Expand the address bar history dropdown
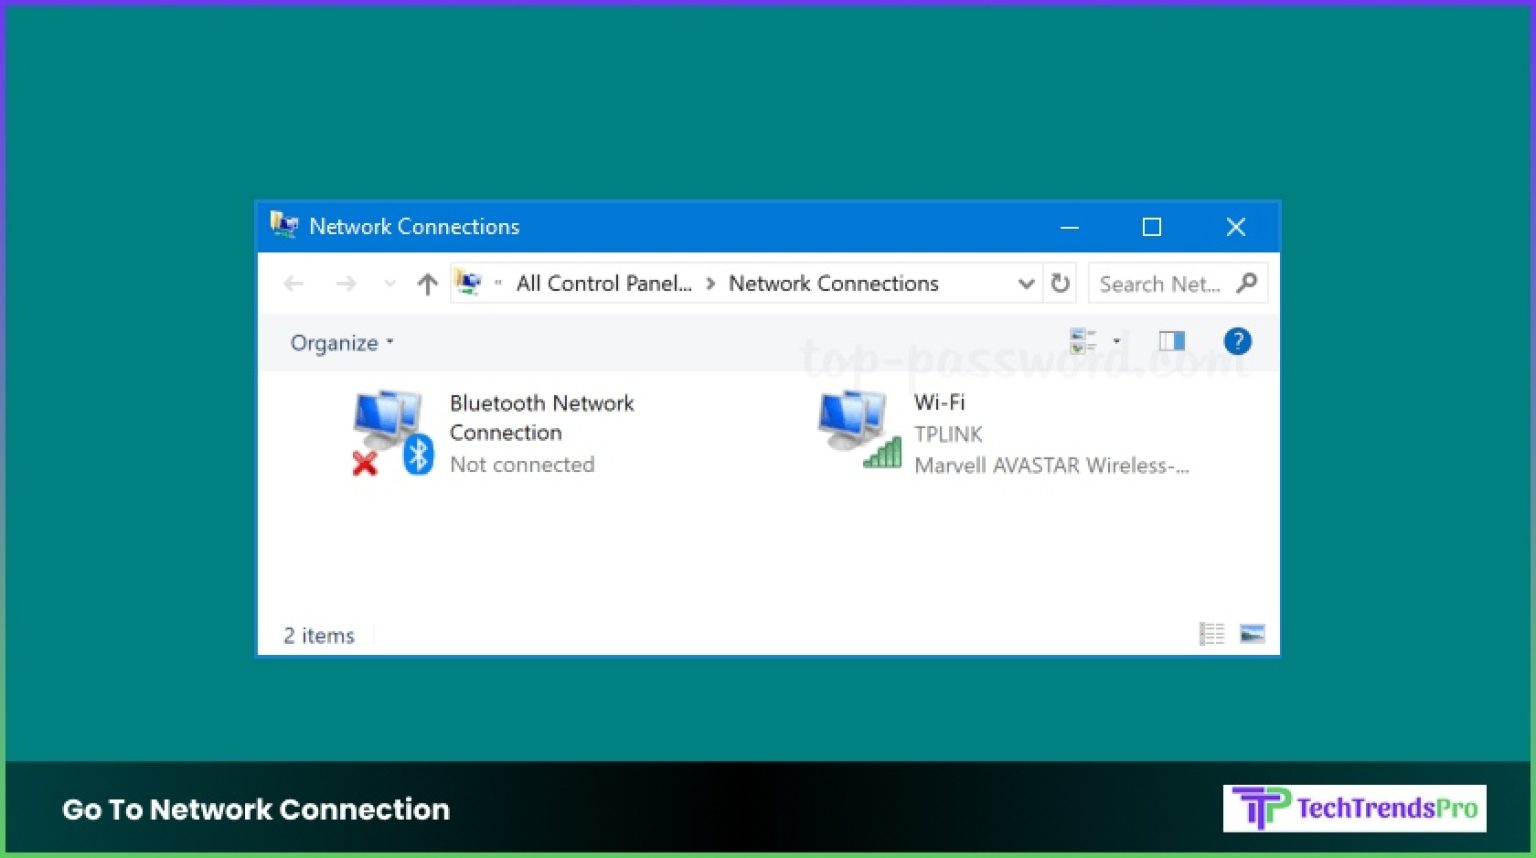 click(1026, 284)
